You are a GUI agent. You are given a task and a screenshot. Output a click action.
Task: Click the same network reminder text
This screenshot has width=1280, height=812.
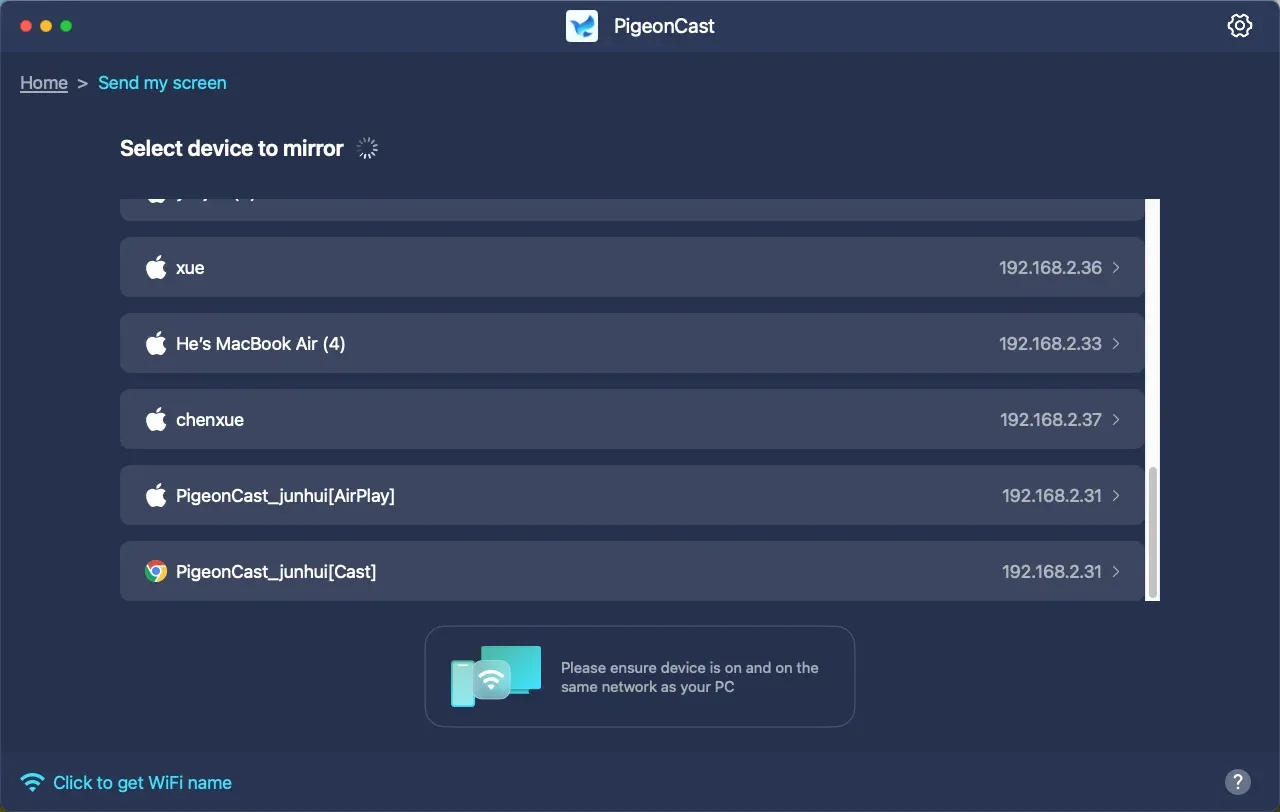click(690, 677)
